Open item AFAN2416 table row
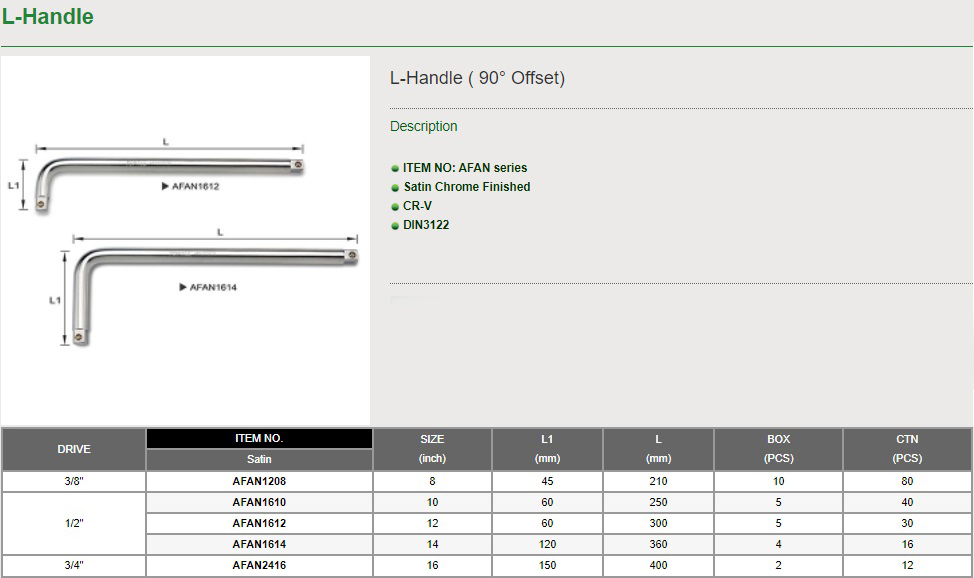Screen dimensions: 974x578 259,566
